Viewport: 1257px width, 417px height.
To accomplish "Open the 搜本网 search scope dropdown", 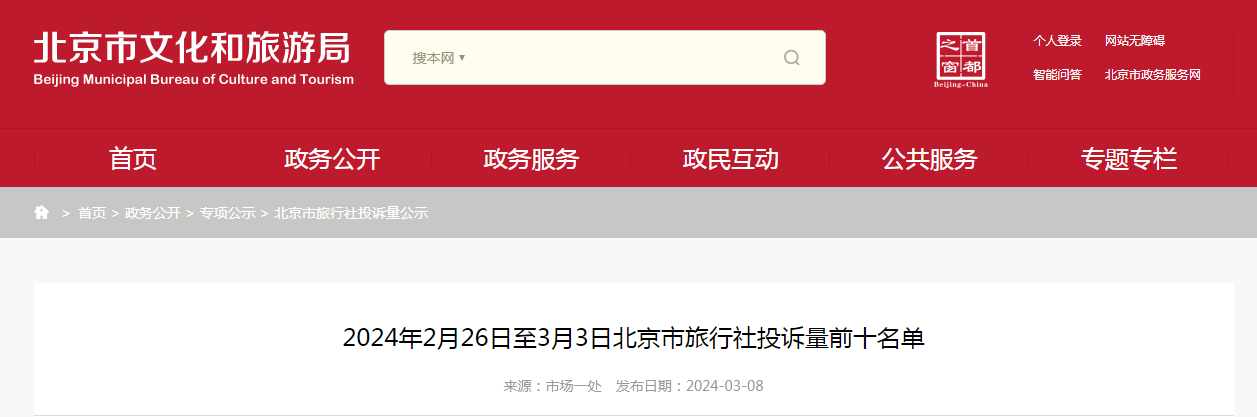I will click(440, 58).
